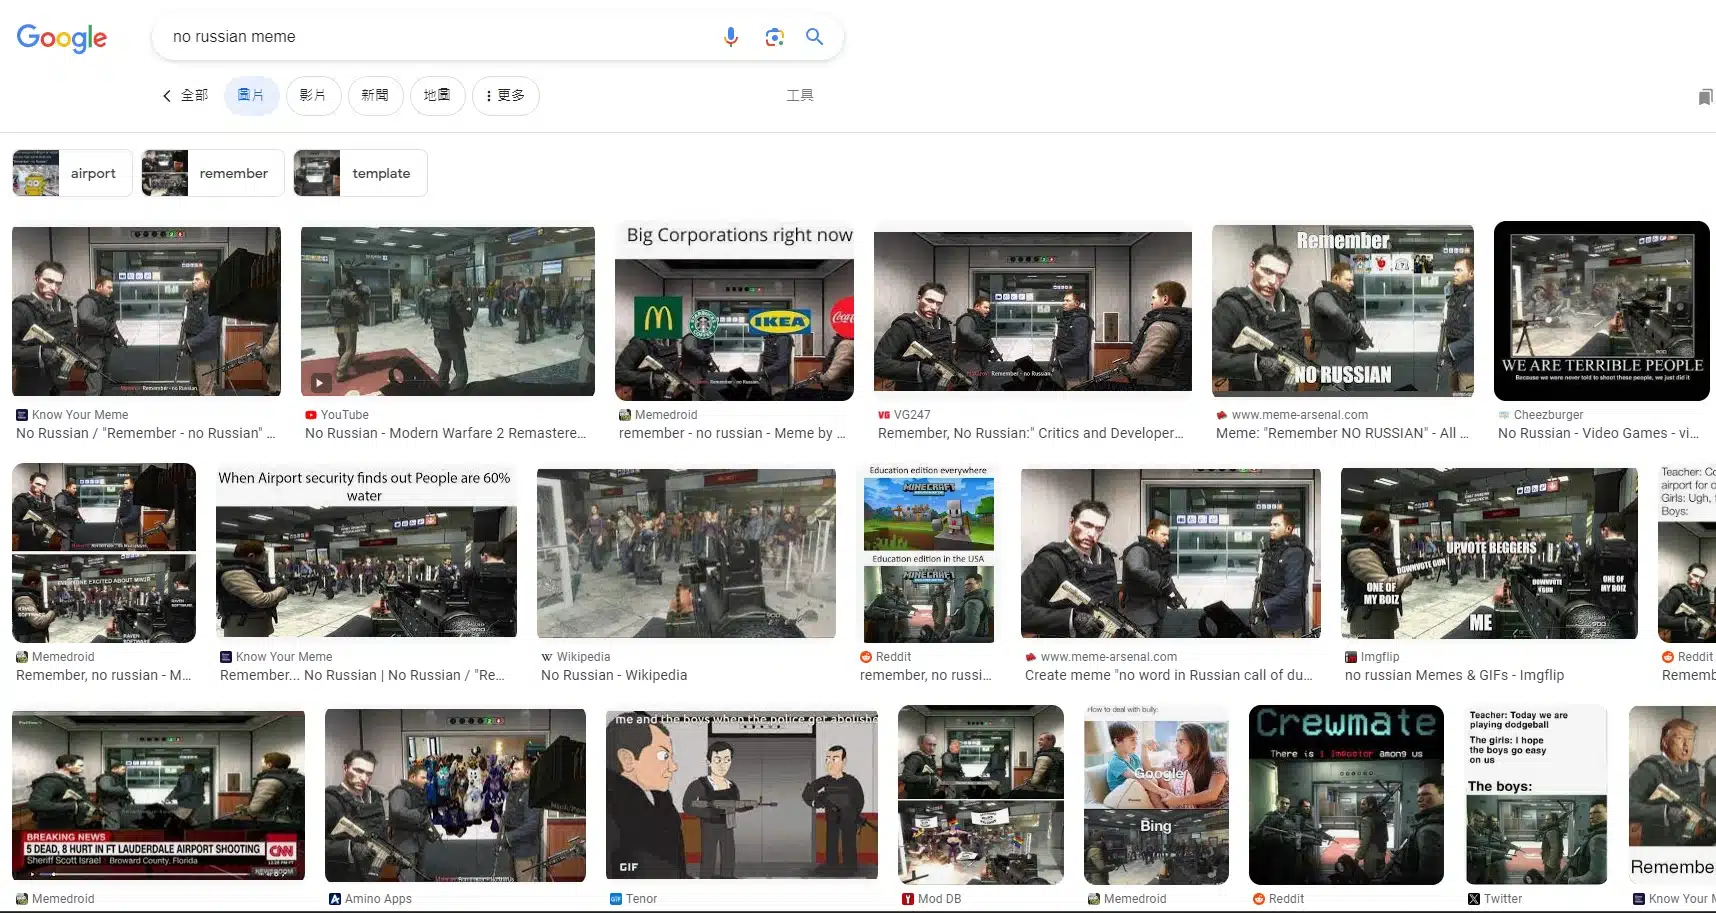The height and width of the screenshot is (913, 1716).
Task: Filter results by airport chip
Action: (72, 173)
